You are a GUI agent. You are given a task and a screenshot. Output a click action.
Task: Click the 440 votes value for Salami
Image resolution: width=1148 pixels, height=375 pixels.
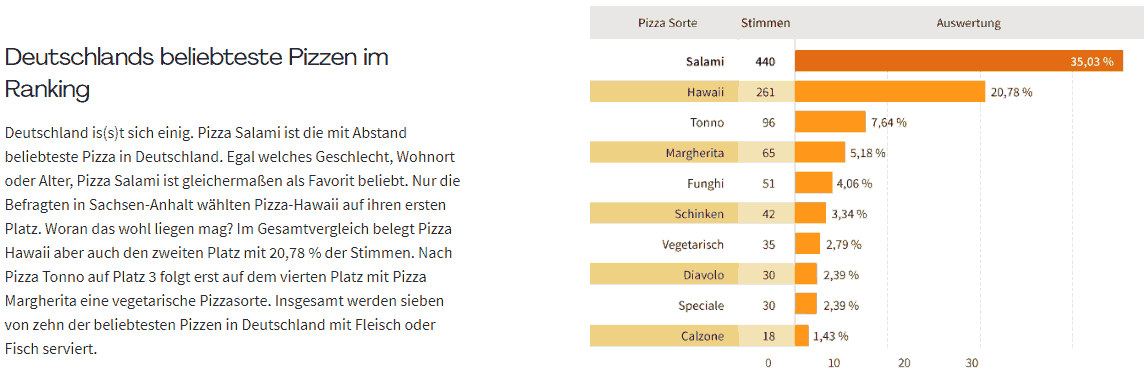[x=766, y=62]
